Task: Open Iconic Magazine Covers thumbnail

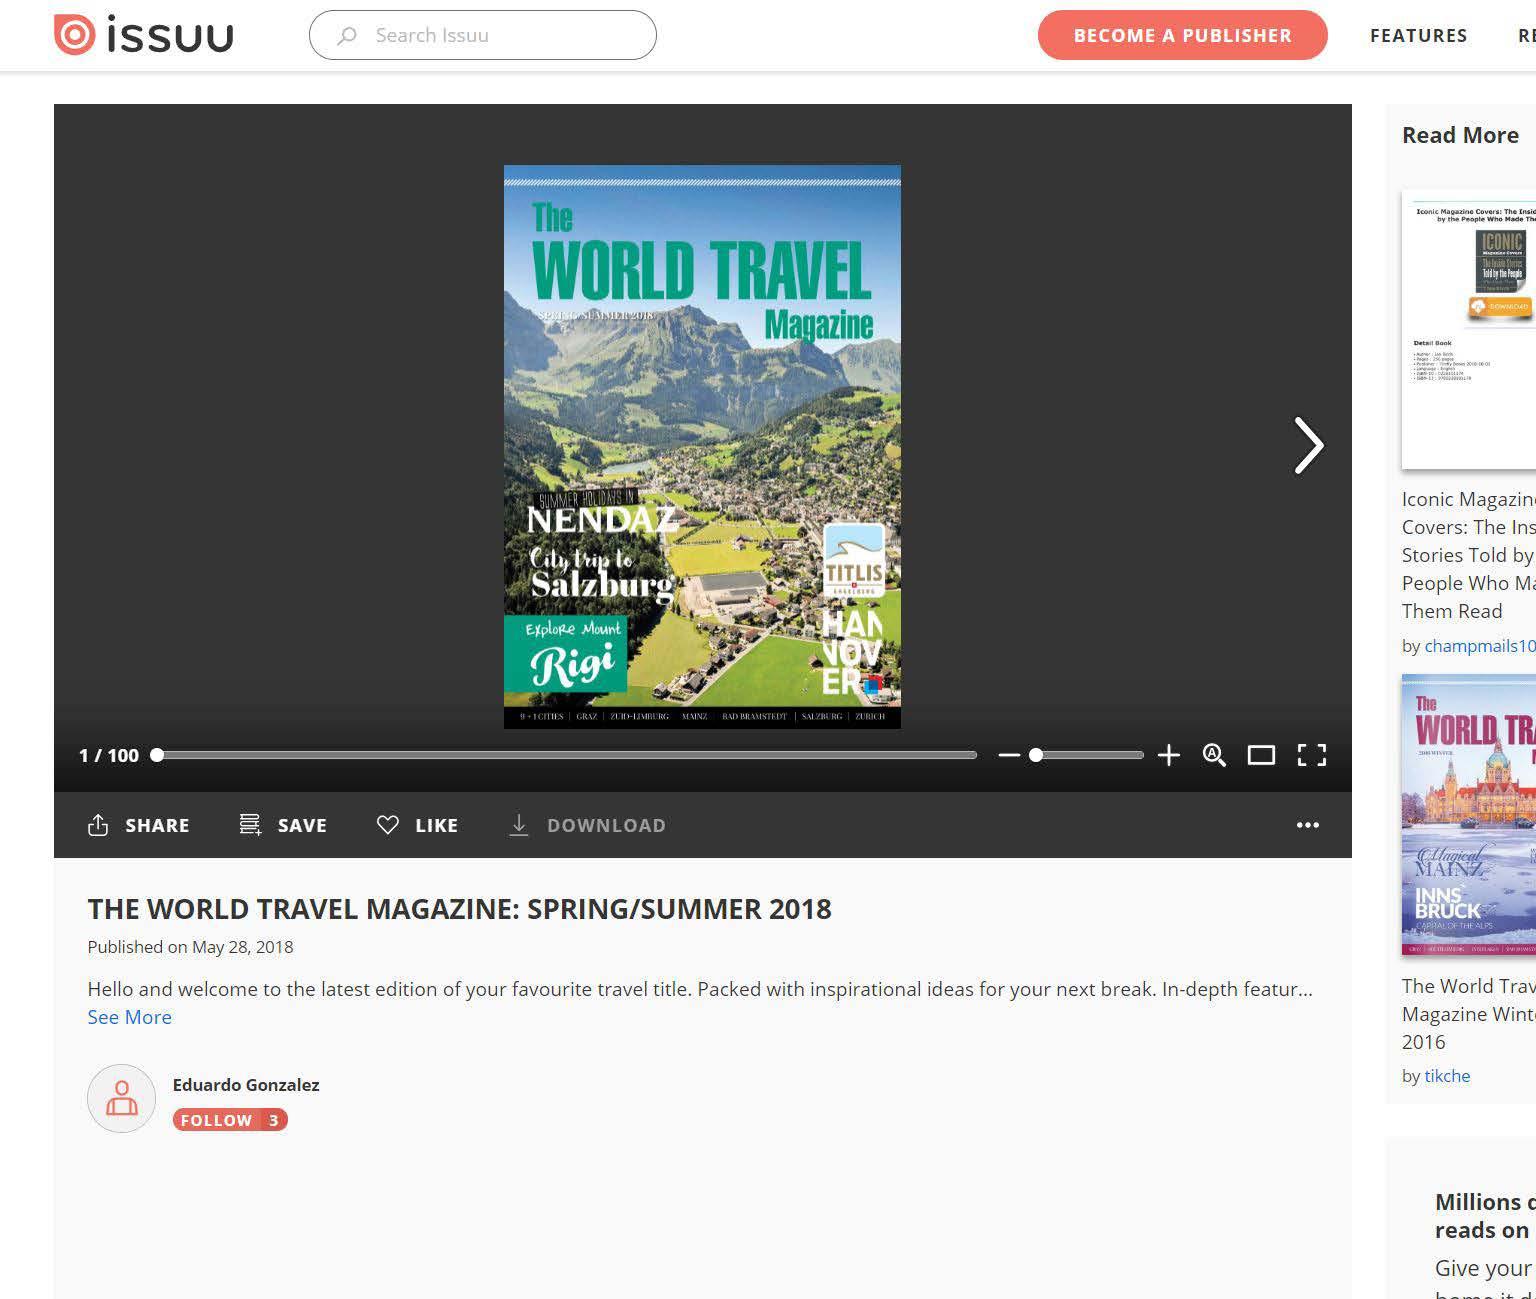Action: (1469, 330)
